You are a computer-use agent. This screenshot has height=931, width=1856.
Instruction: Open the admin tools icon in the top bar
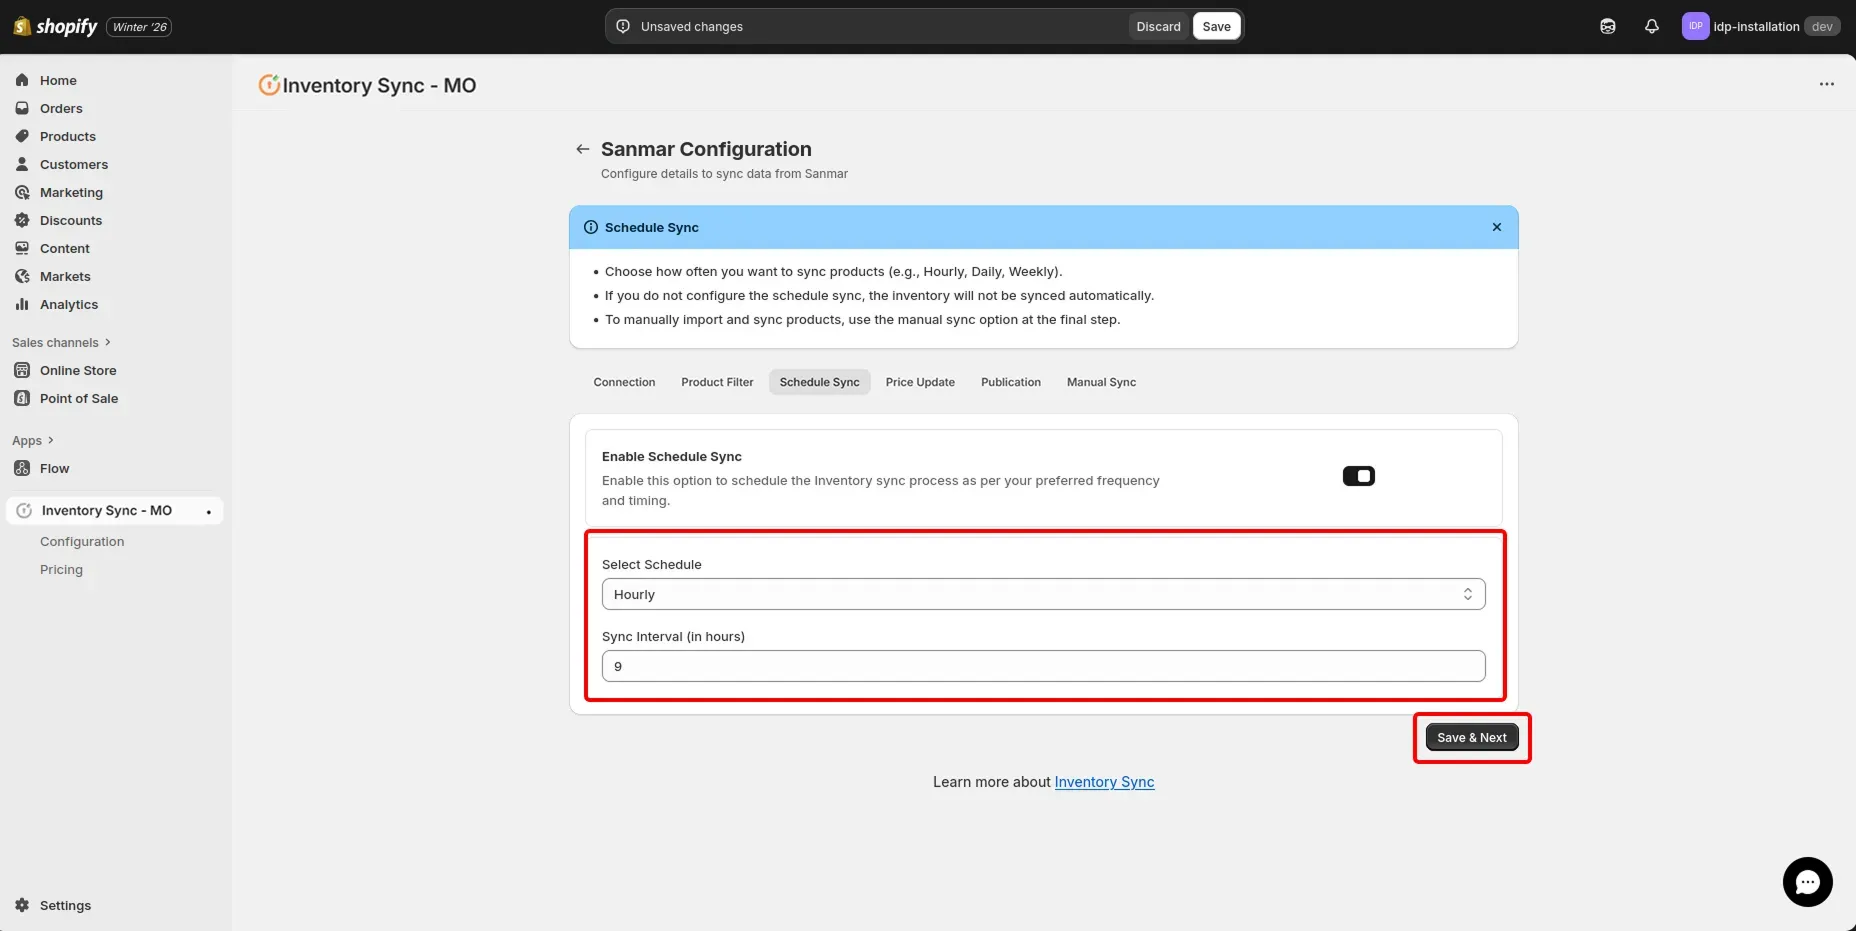click(x=1608, y=26)
